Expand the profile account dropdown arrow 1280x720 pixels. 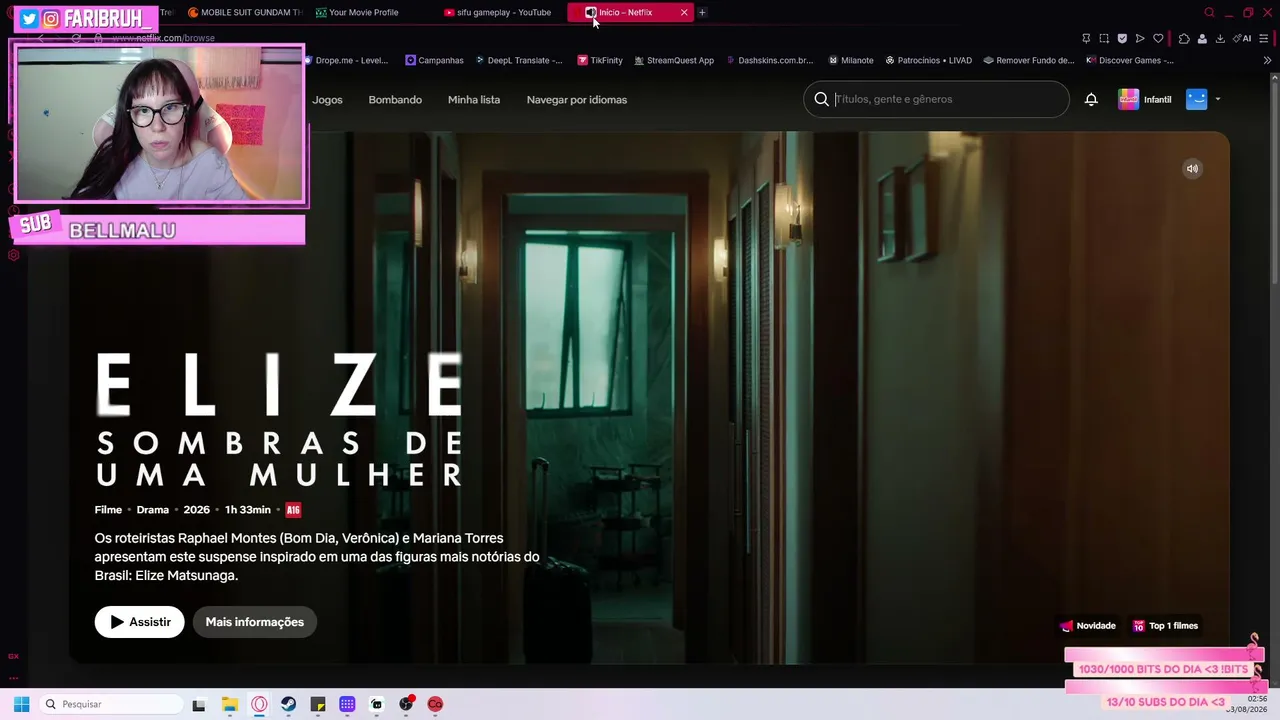coord(1217,99)
